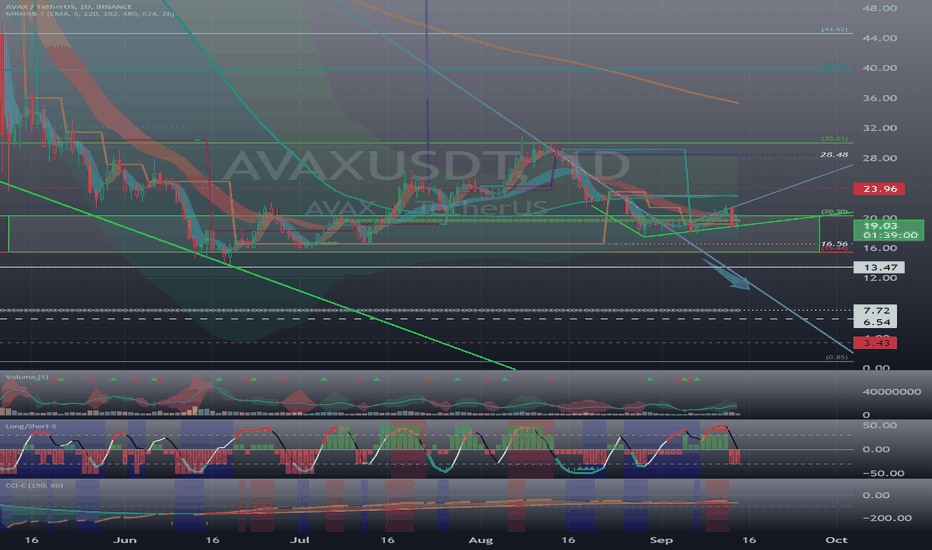The width and height of the screenshot is (932, 550).
Task: Click the red 3.43 price label
Action: coord(876,342)
